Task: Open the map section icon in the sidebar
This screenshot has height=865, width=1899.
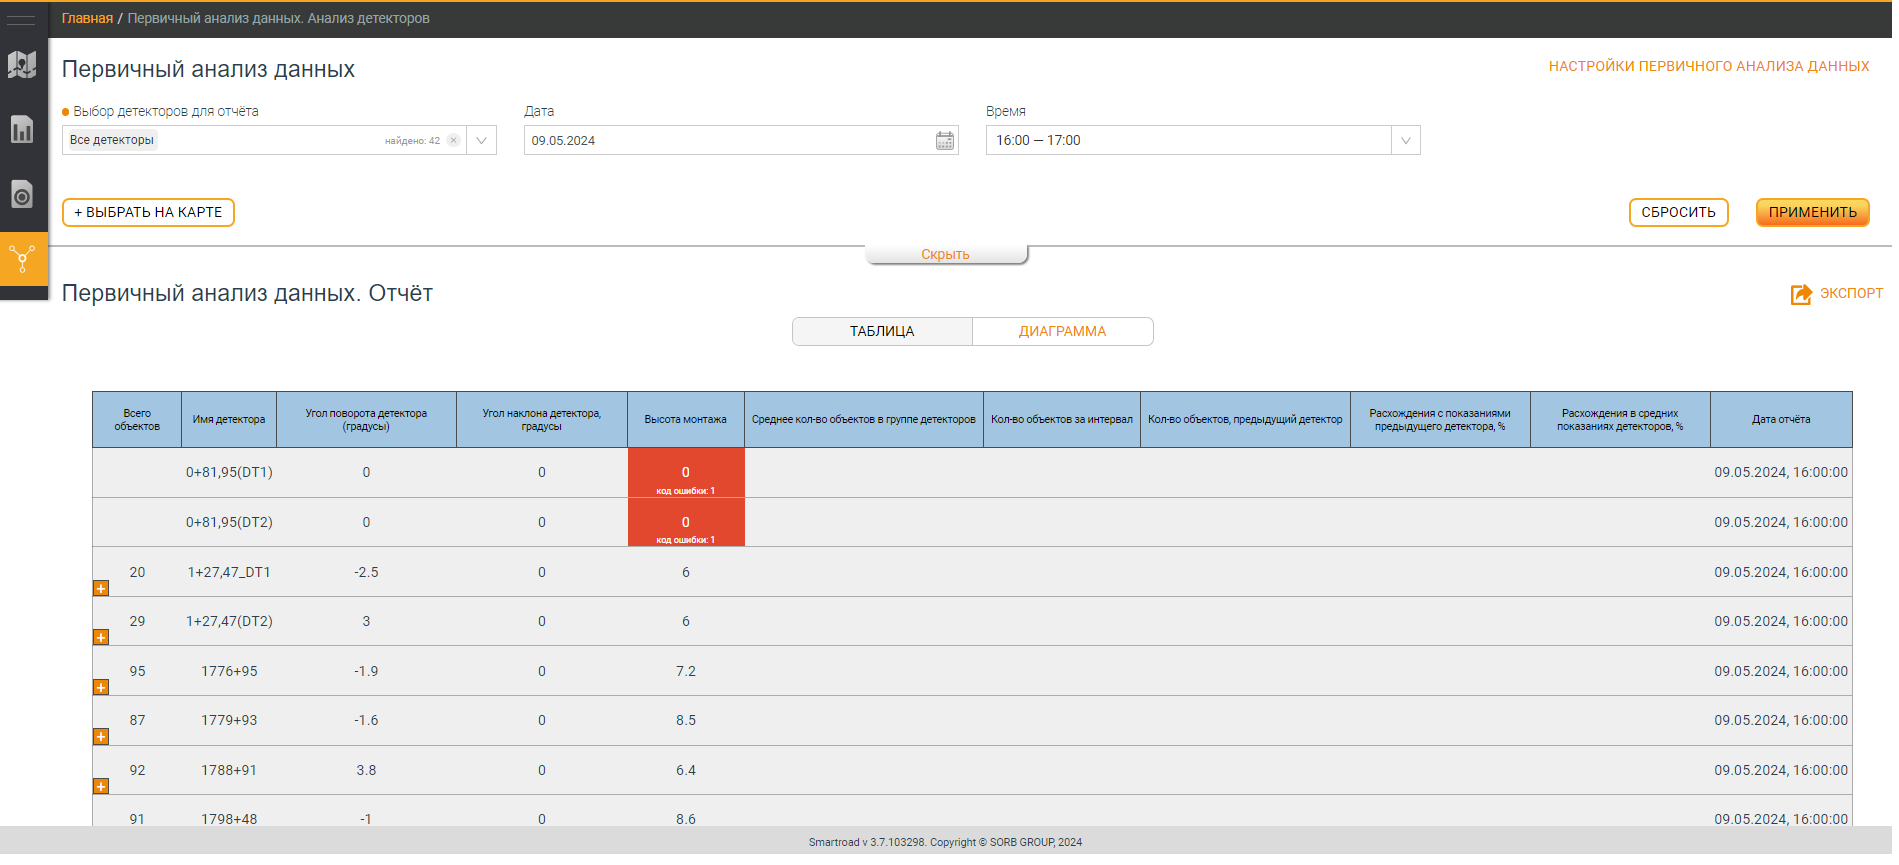Action: tap(22, 65)
